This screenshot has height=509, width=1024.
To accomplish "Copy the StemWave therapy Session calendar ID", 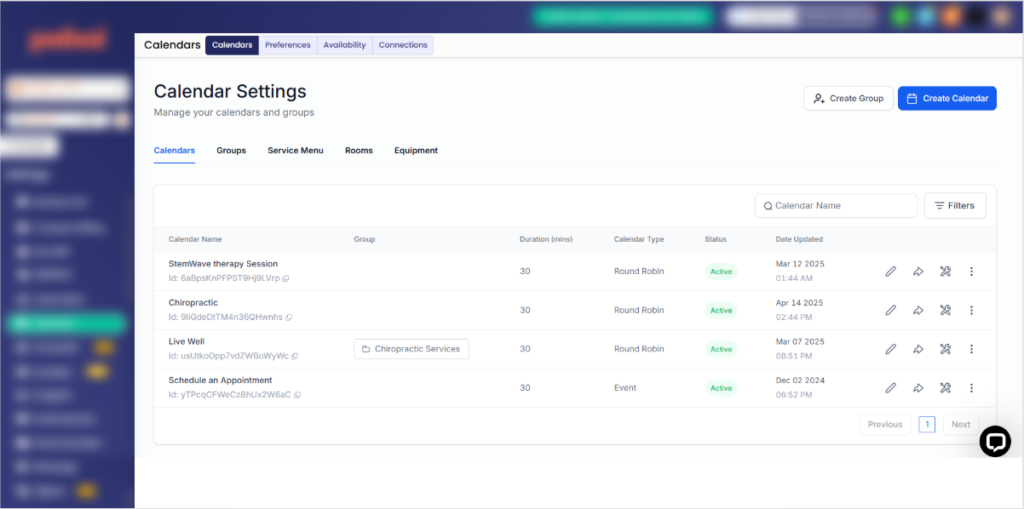I will point(285,278).
